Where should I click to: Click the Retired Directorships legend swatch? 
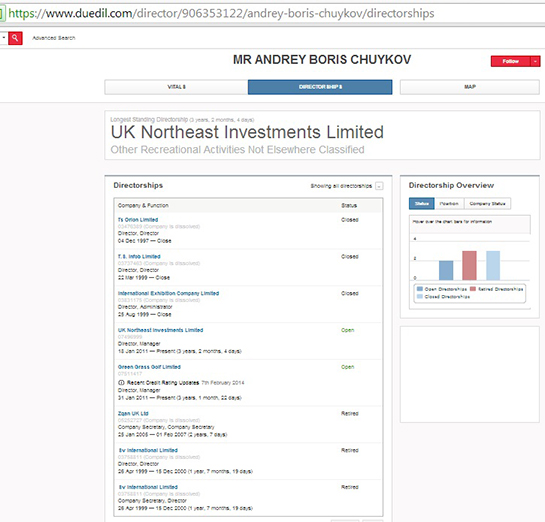(x=473, y=289)
